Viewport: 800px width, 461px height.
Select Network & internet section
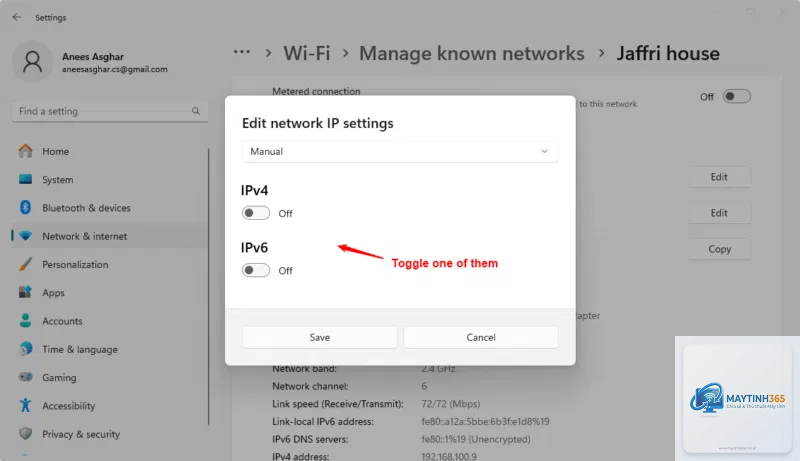click(110, 236)
